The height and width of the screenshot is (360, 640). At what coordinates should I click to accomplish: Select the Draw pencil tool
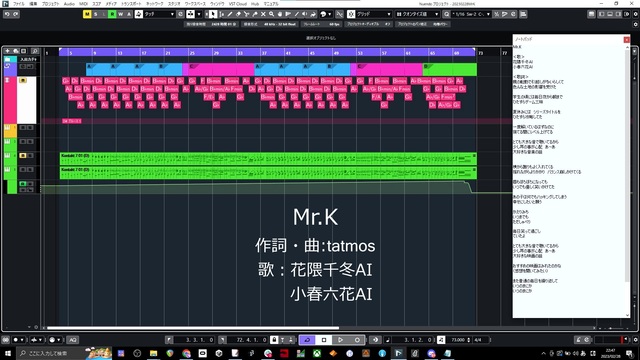(x=230, y=14)
